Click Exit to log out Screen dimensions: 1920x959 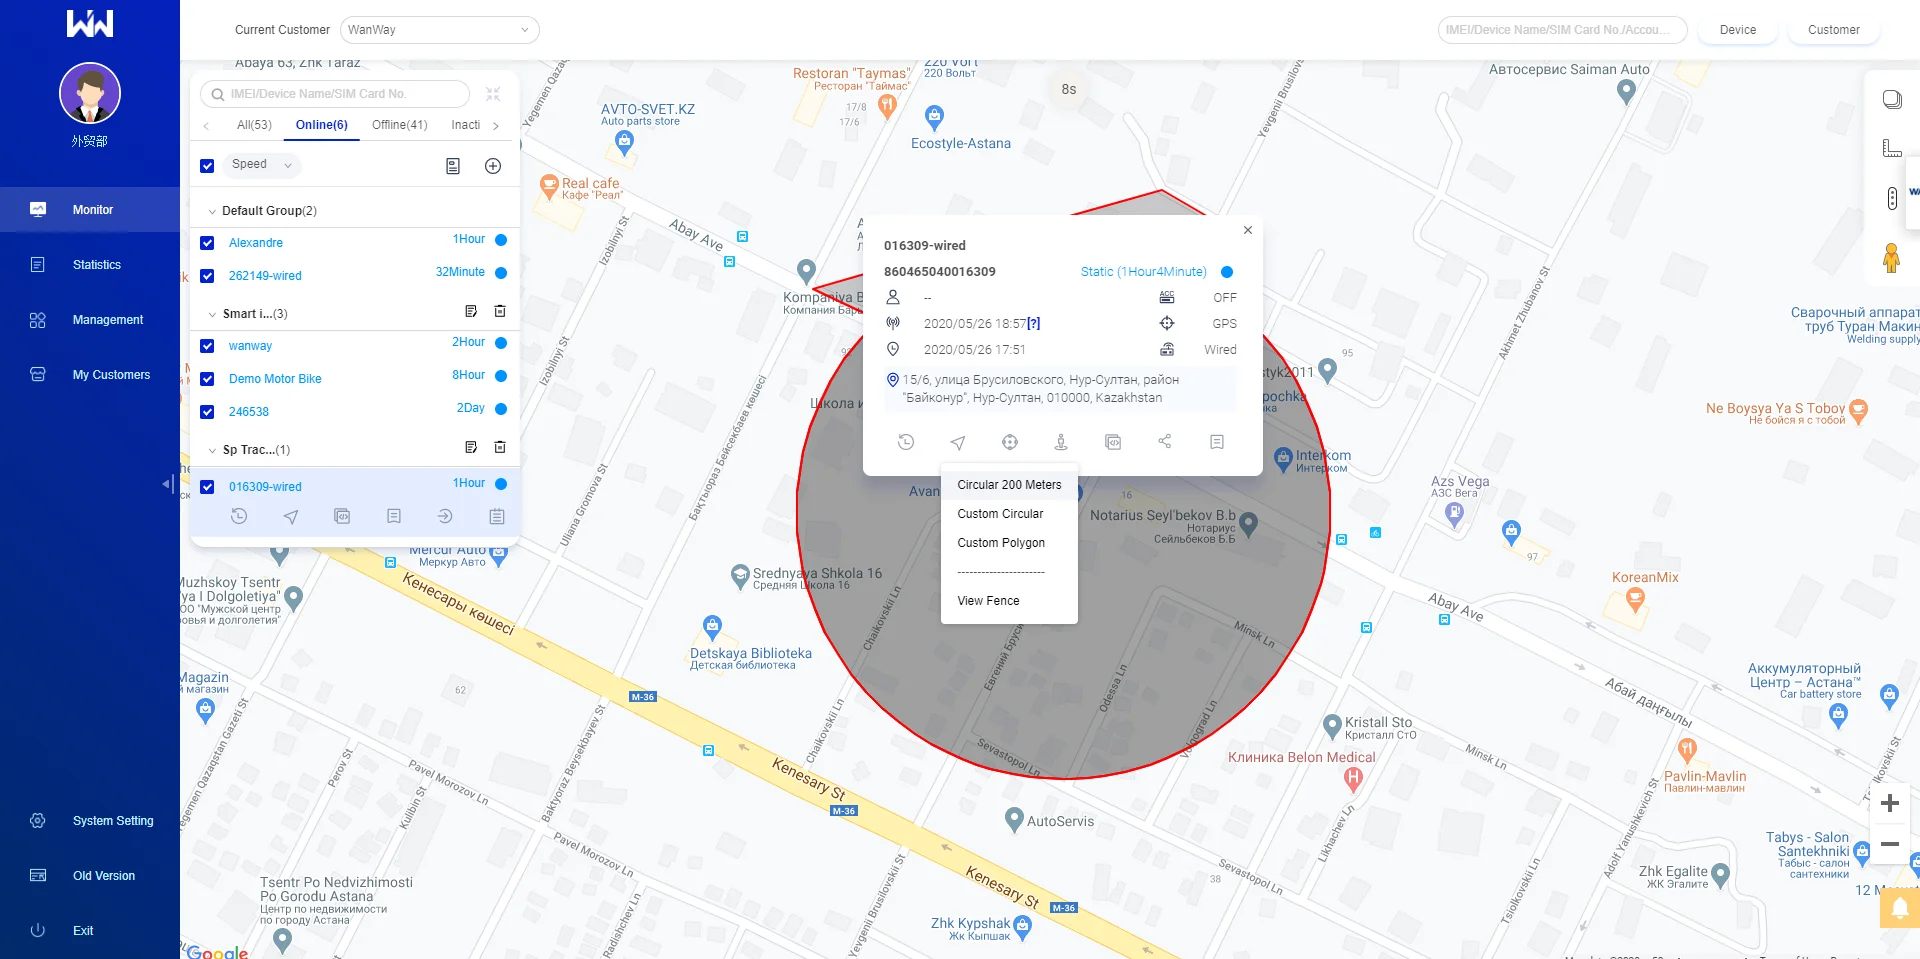pos(90,931)
